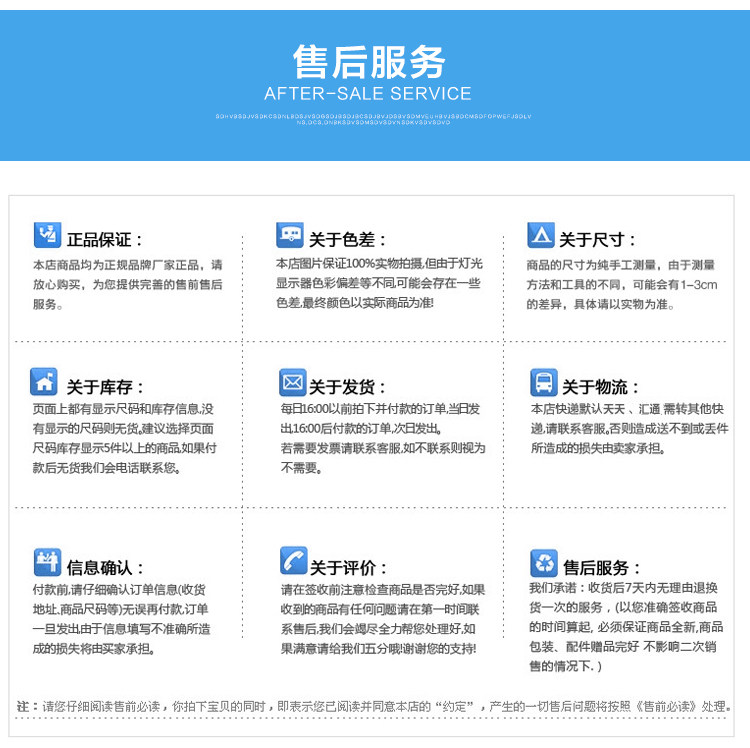Click the 关于发货 envelope icon
The image size is (750, 748).
pos(293,382)
